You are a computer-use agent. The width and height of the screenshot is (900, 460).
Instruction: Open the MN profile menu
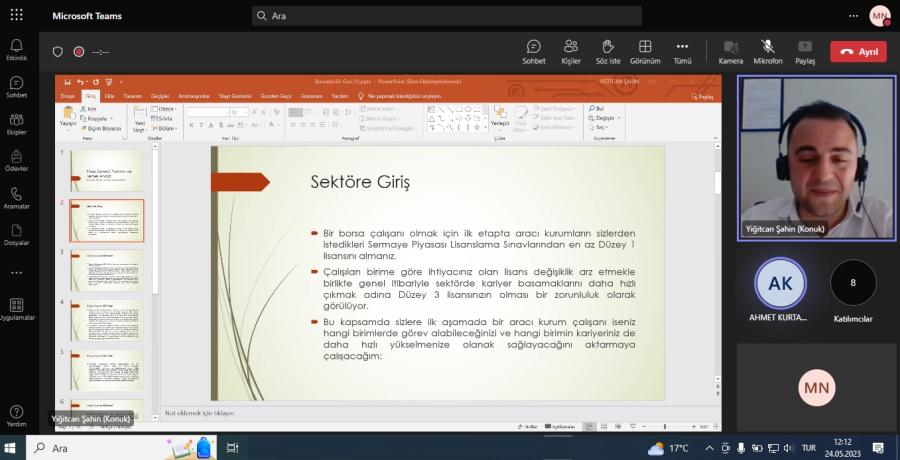coord(879,15)
